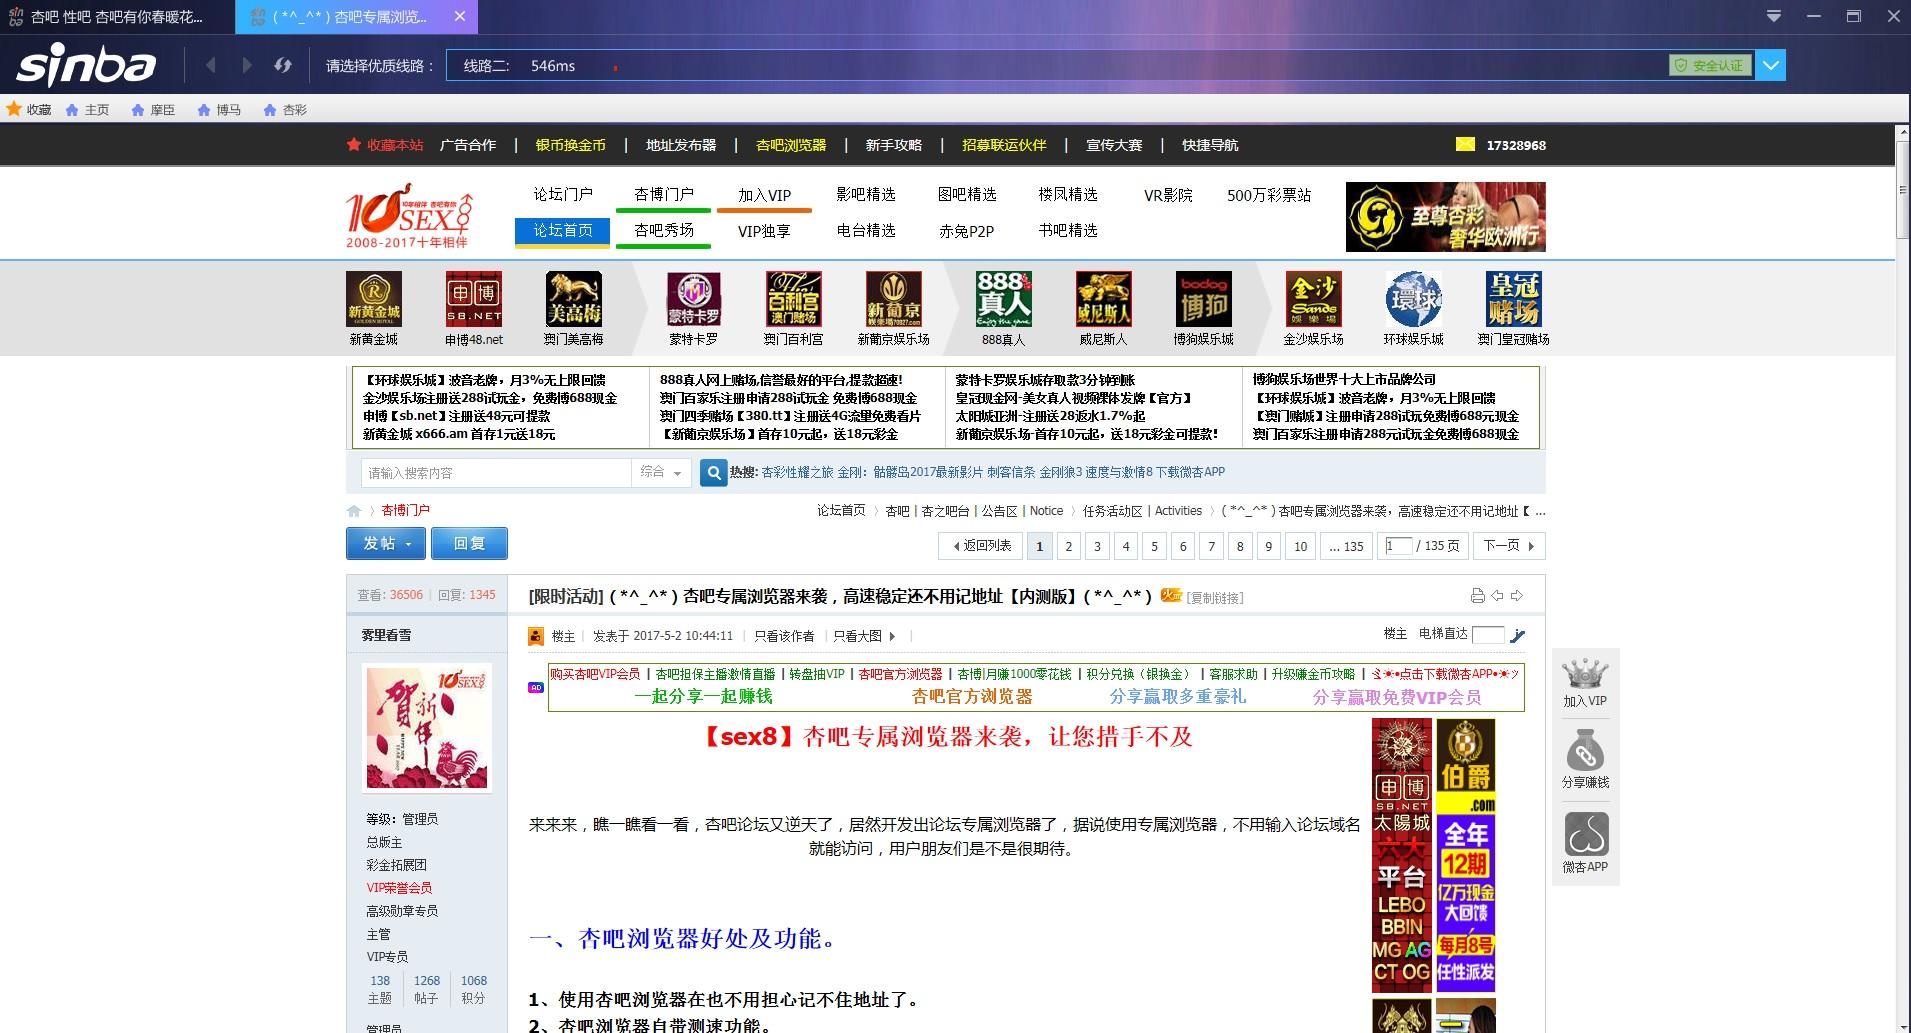Click the 10SEX site logo

click(x=408, y=215)
